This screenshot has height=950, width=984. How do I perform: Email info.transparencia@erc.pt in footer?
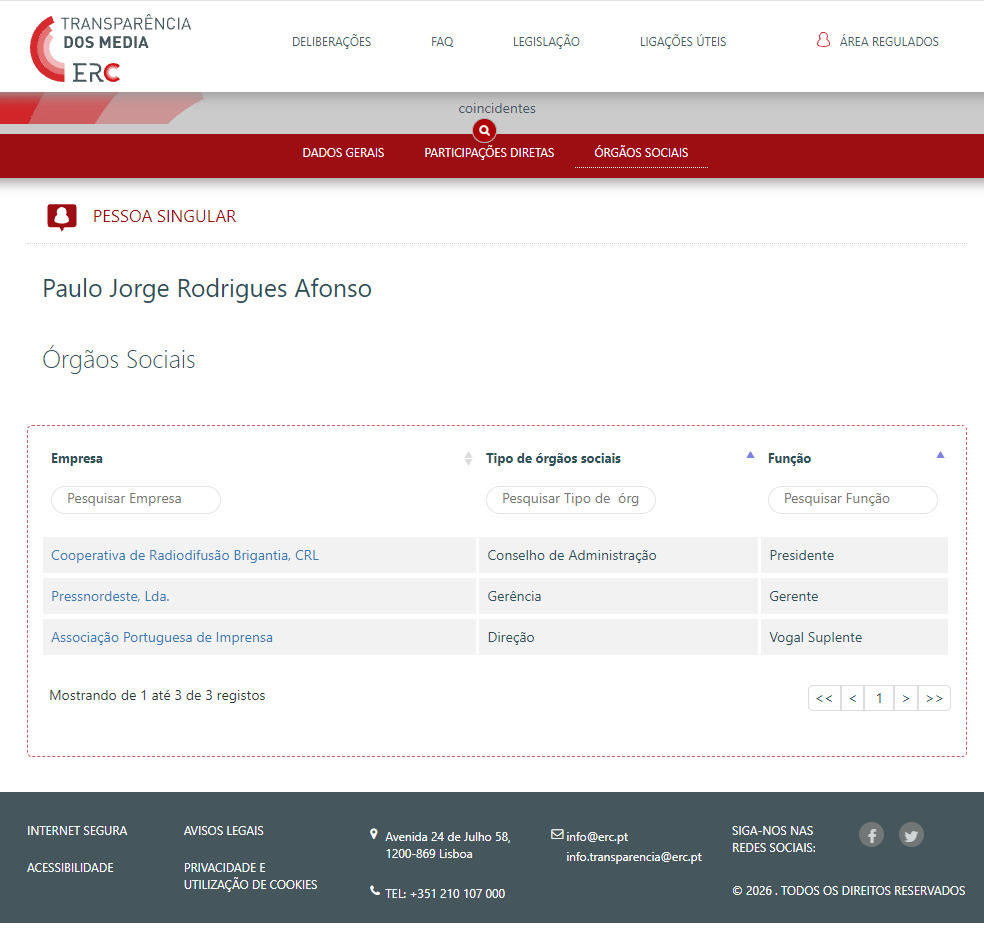pos(633,857)
